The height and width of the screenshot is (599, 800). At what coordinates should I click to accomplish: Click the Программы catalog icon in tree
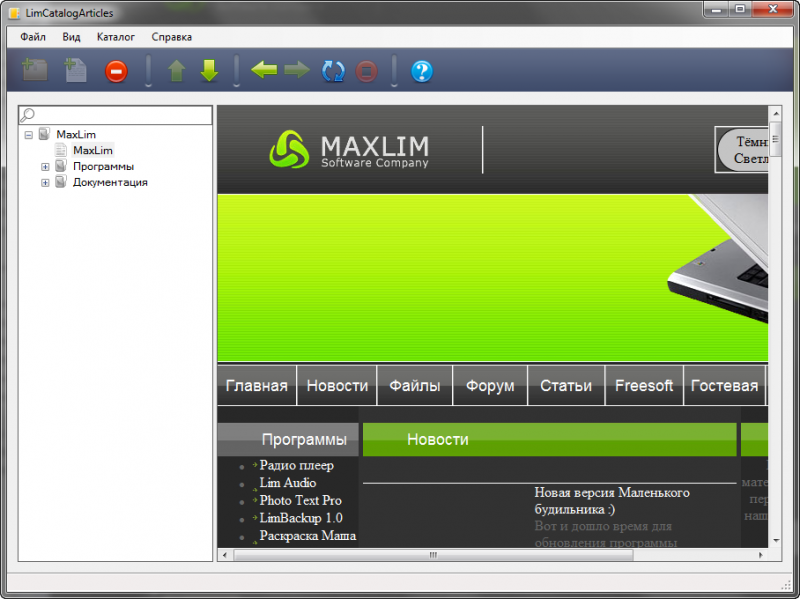61,166
